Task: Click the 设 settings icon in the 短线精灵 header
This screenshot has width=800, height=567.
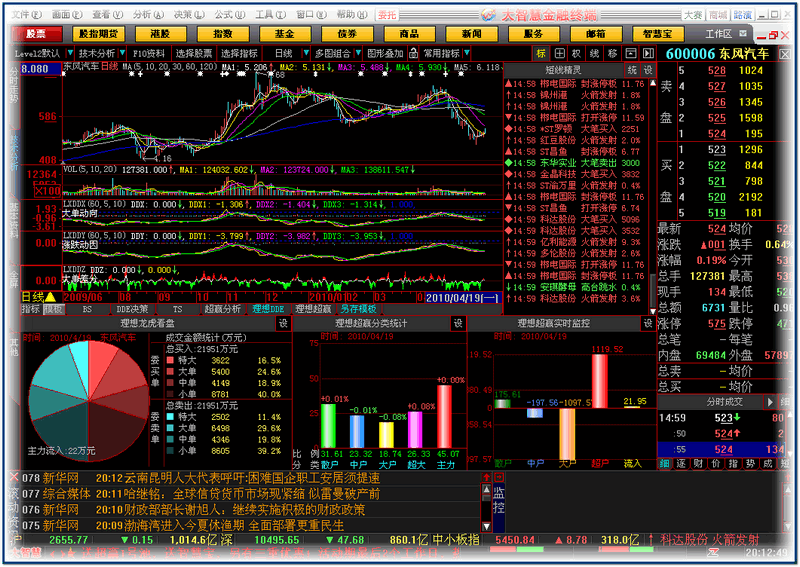Action: click(648, 70)
